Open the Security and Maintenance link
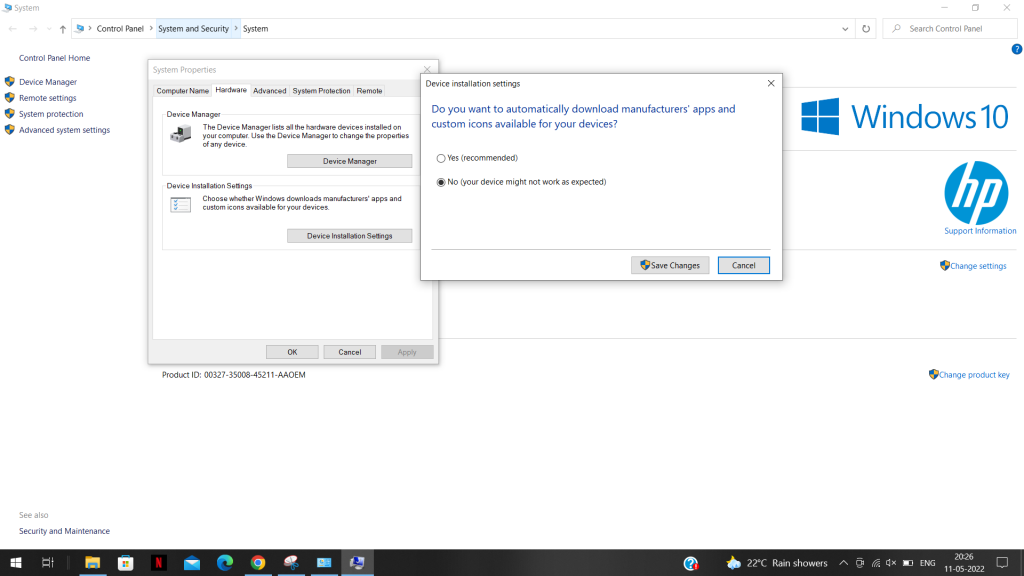The width and height of the screenshot is (1024, 576). (64, 531)
